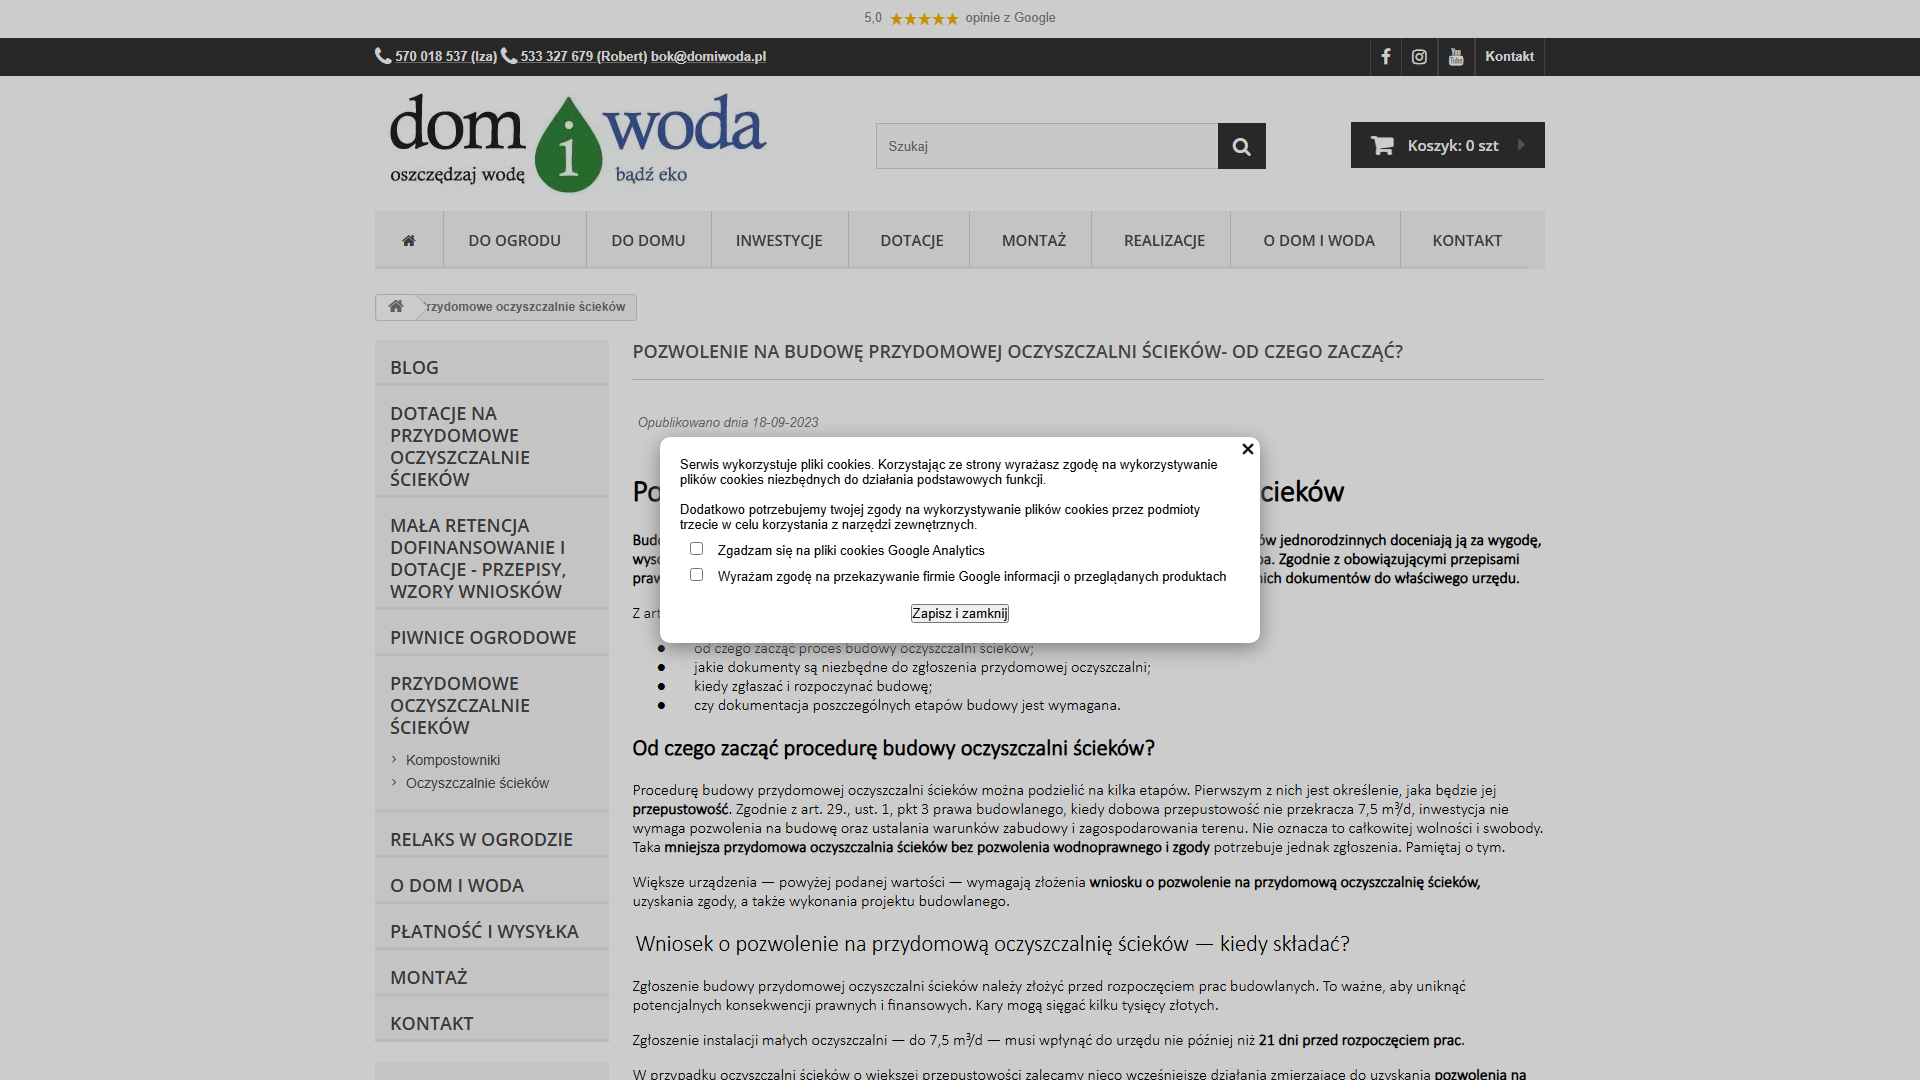
Task: Open the Facebook page icon
Action: (1386, 57)
